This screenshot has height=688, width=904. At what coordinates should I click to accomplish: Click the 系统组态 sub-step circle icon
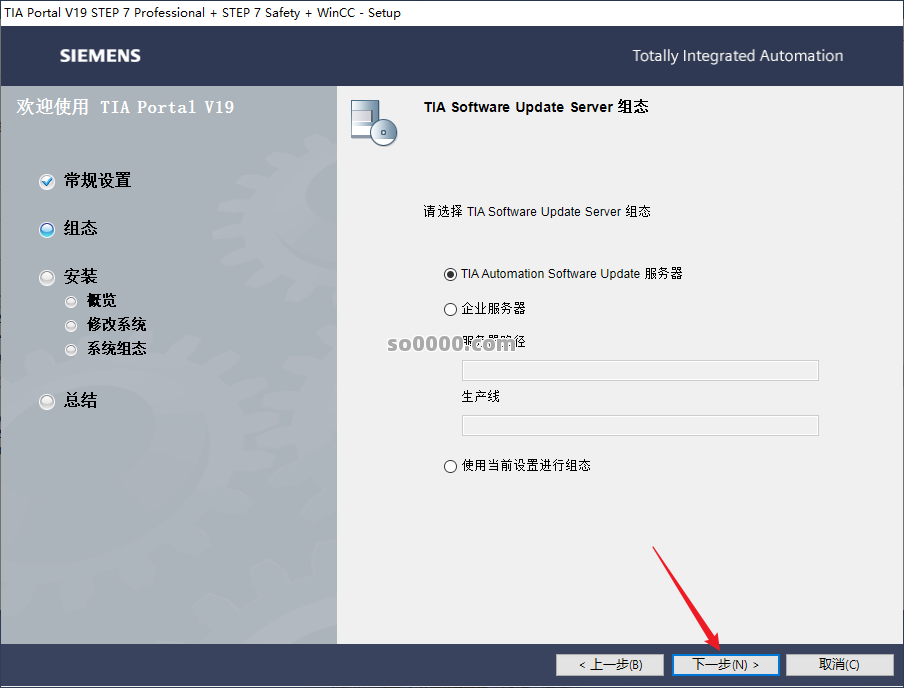pyautogui.click(x=71, y=349)
